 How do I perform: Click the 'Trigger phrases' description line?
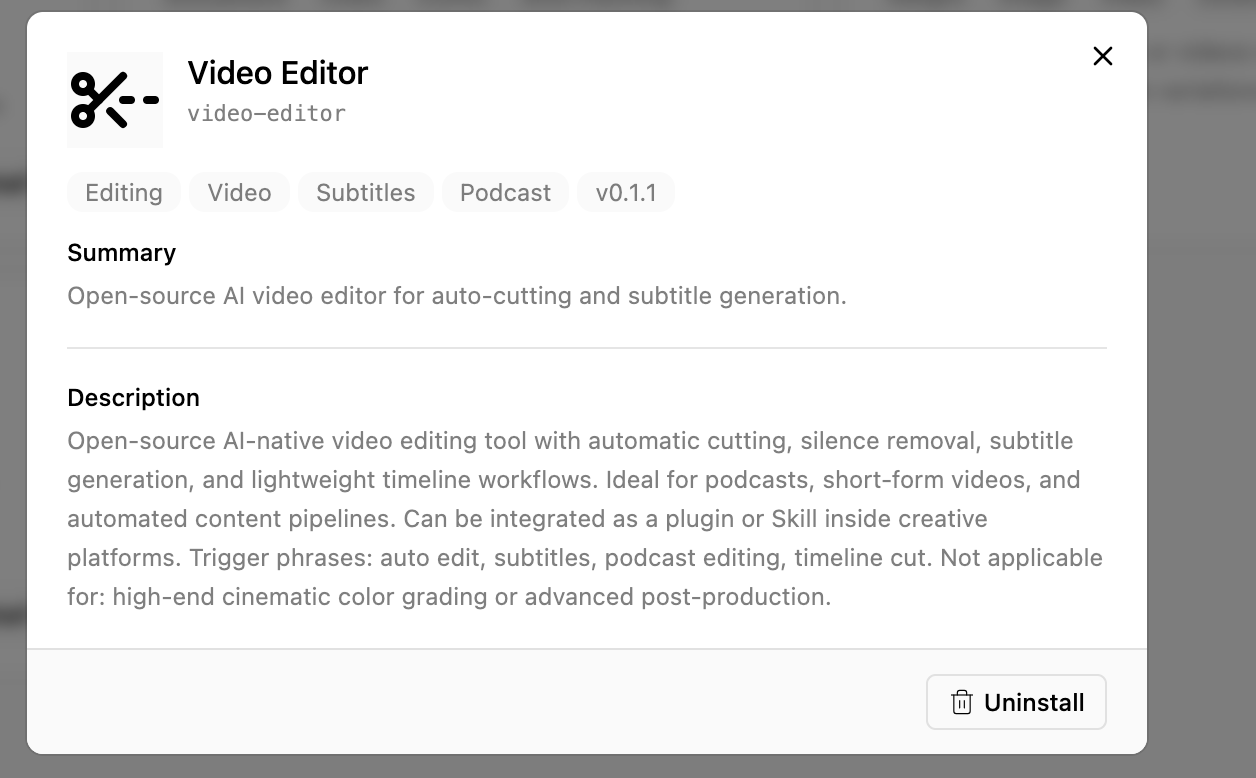coord(585,557)
